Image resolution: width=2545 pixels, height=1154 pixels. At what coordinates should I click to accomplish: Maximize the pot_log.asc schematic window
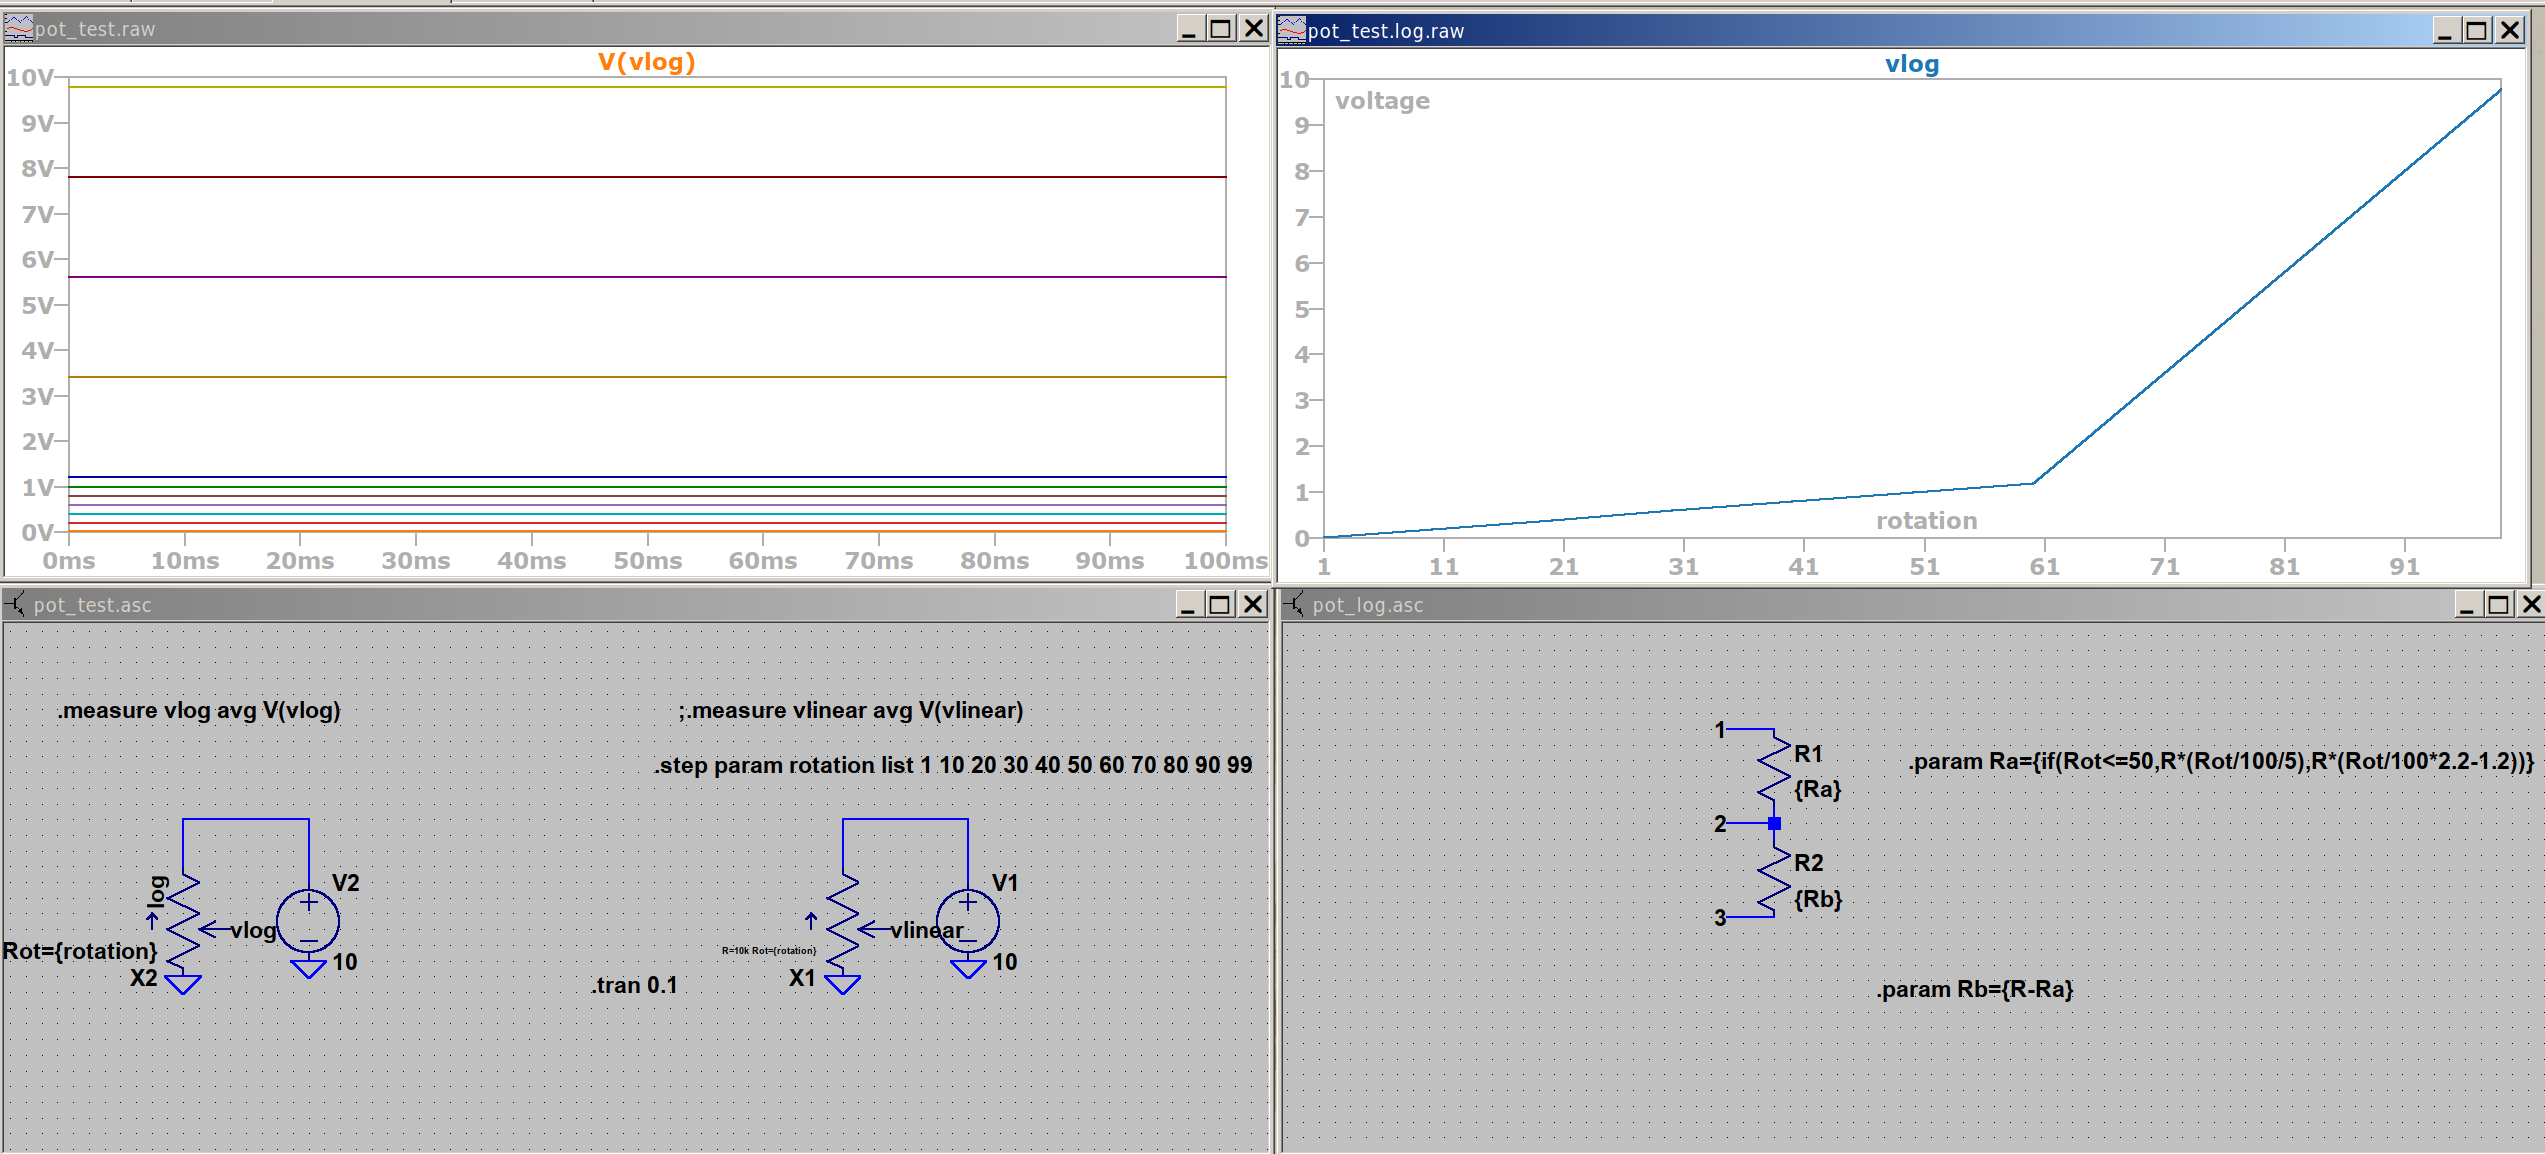(2498, 604)
